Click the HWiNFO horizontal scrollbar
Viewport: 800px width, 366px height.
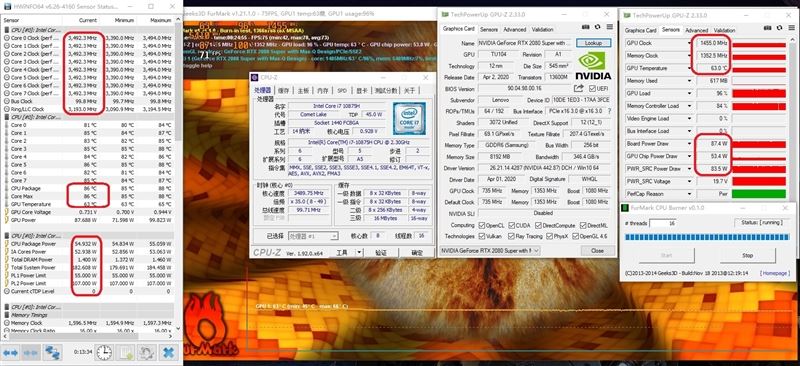(88, 336)
